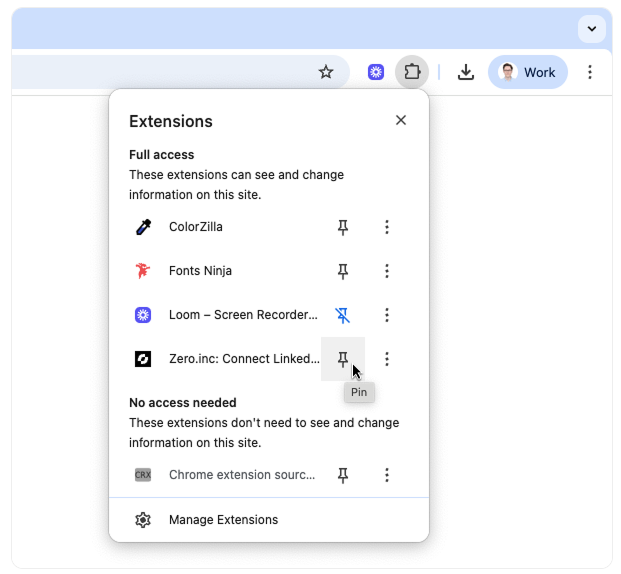Click the "Extensions" popup title

(171, 121)
